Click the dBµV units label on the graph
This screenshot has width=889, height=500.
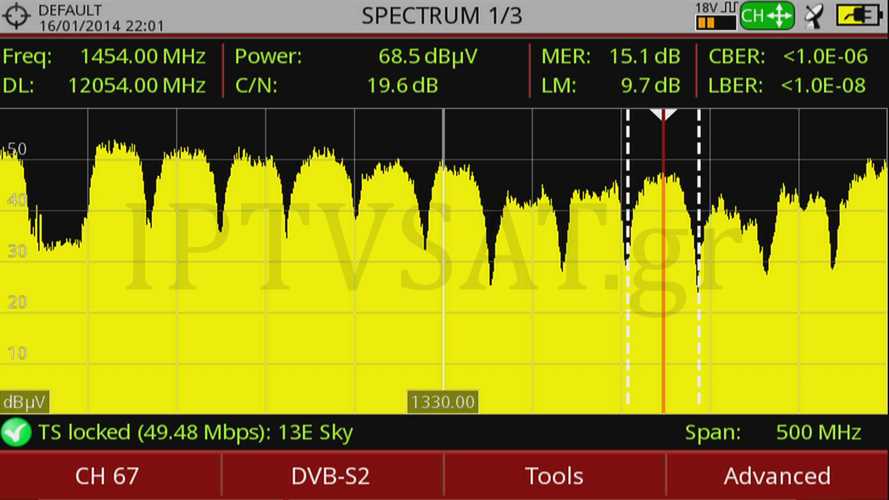[x=24, y=402]
